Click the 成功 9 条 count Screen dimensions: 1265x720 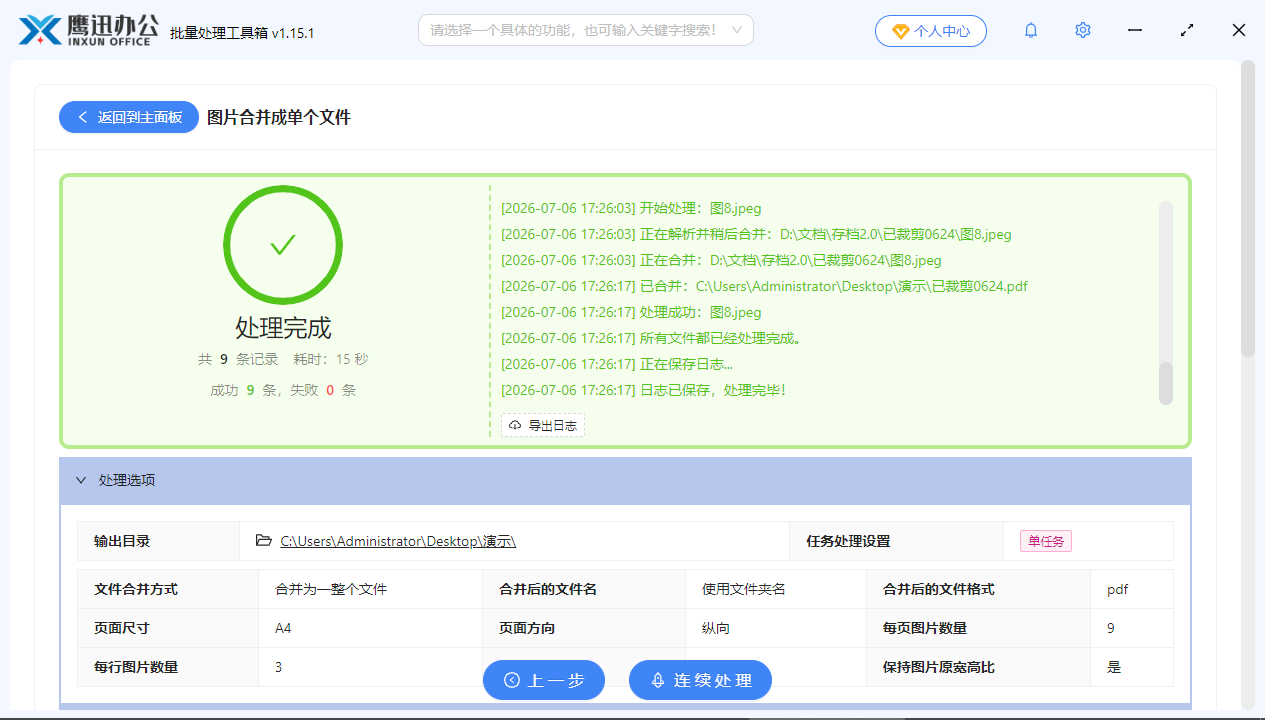pyautogui.click(x=243, y=390)
